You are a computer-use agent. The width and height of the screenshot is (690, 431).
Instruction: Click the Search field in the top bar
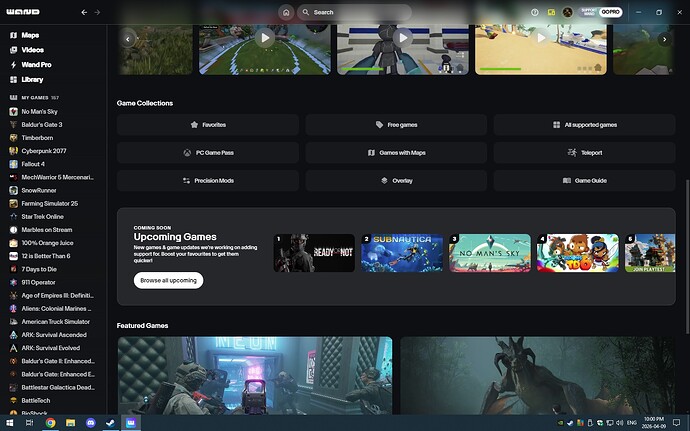[x=354, y=12]
